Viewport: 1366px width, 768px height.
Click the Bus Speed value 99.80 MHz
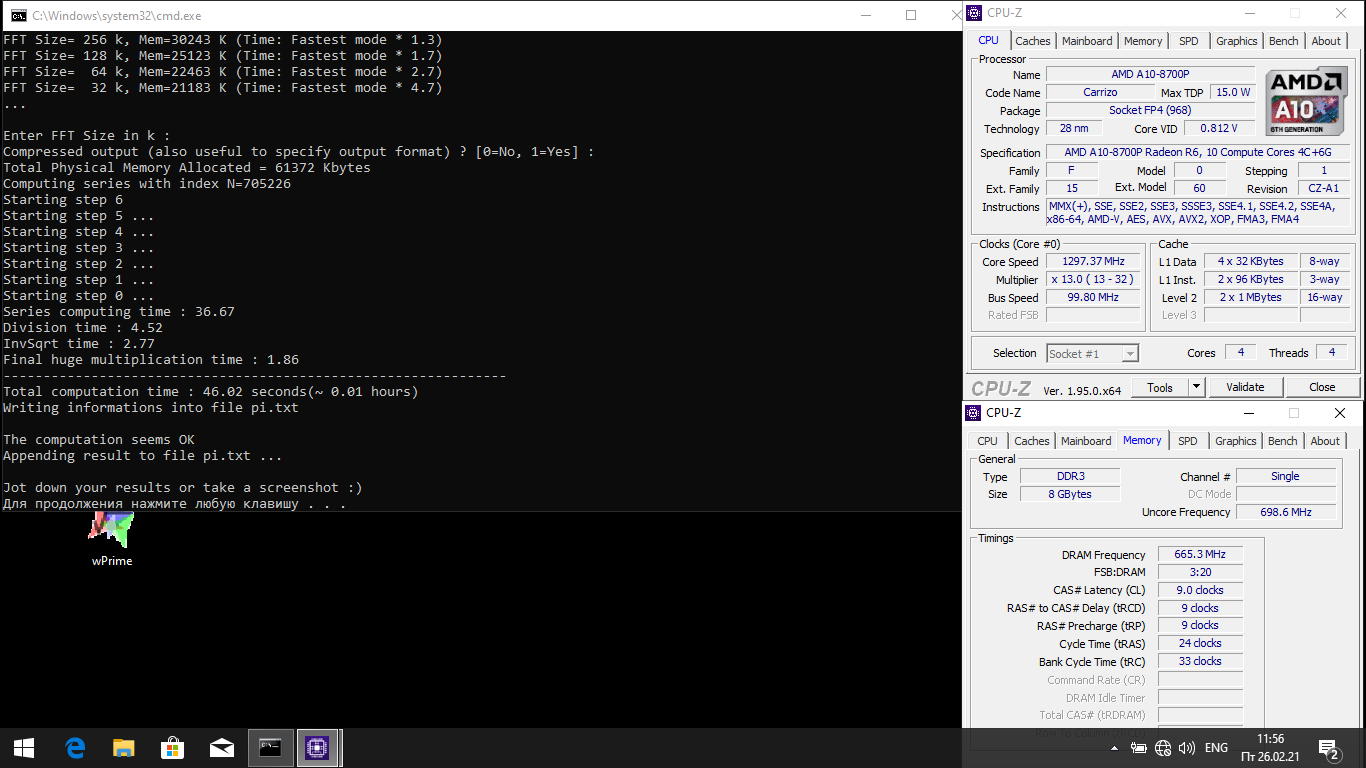(1093, 297)
